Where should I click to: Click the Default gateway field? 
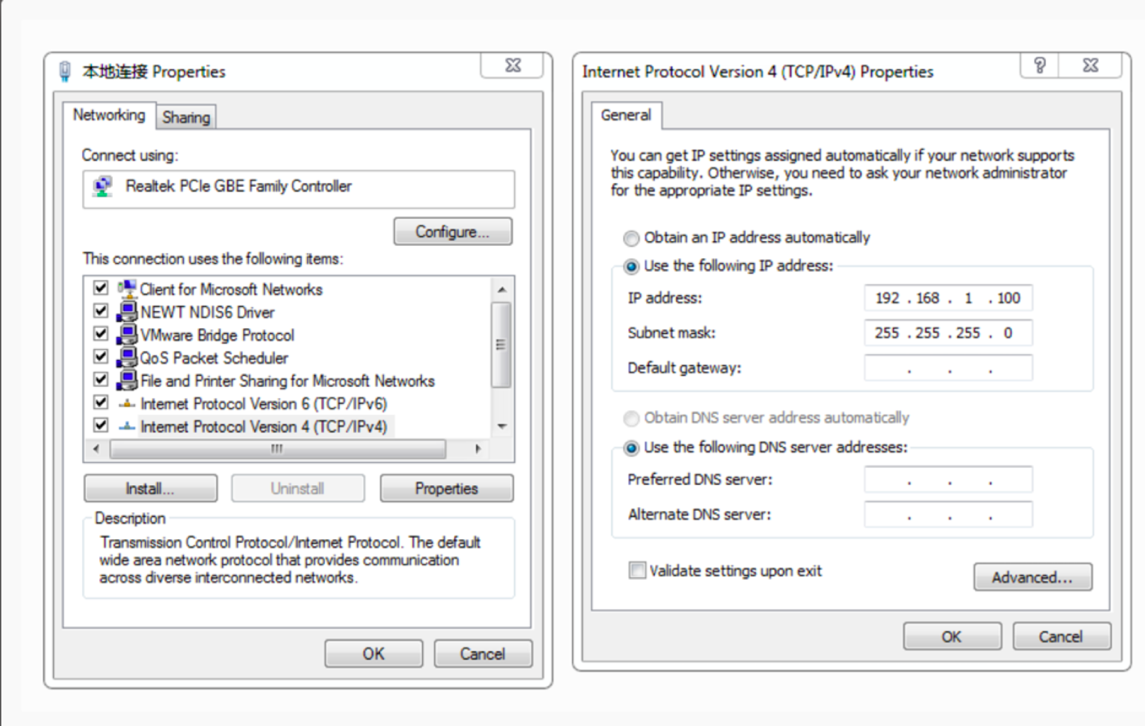pos(948,368)
